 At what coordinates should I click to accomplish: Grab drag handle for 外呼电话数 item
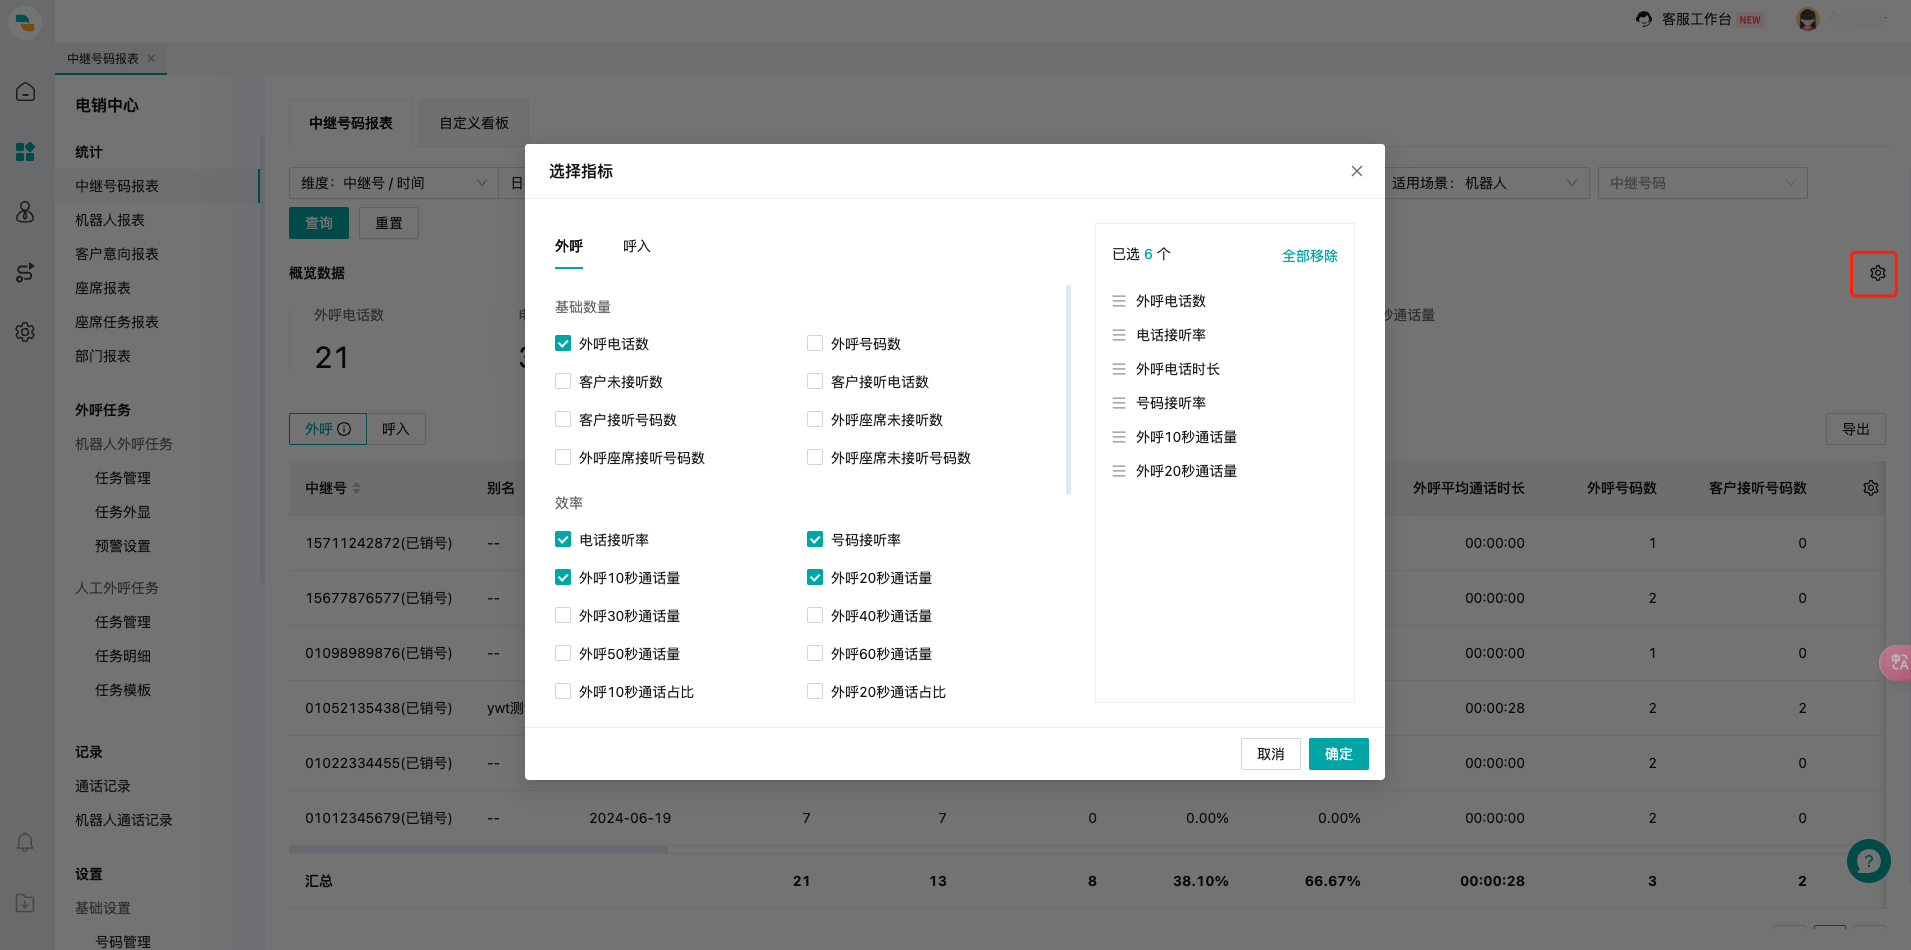click(1119, 301)
